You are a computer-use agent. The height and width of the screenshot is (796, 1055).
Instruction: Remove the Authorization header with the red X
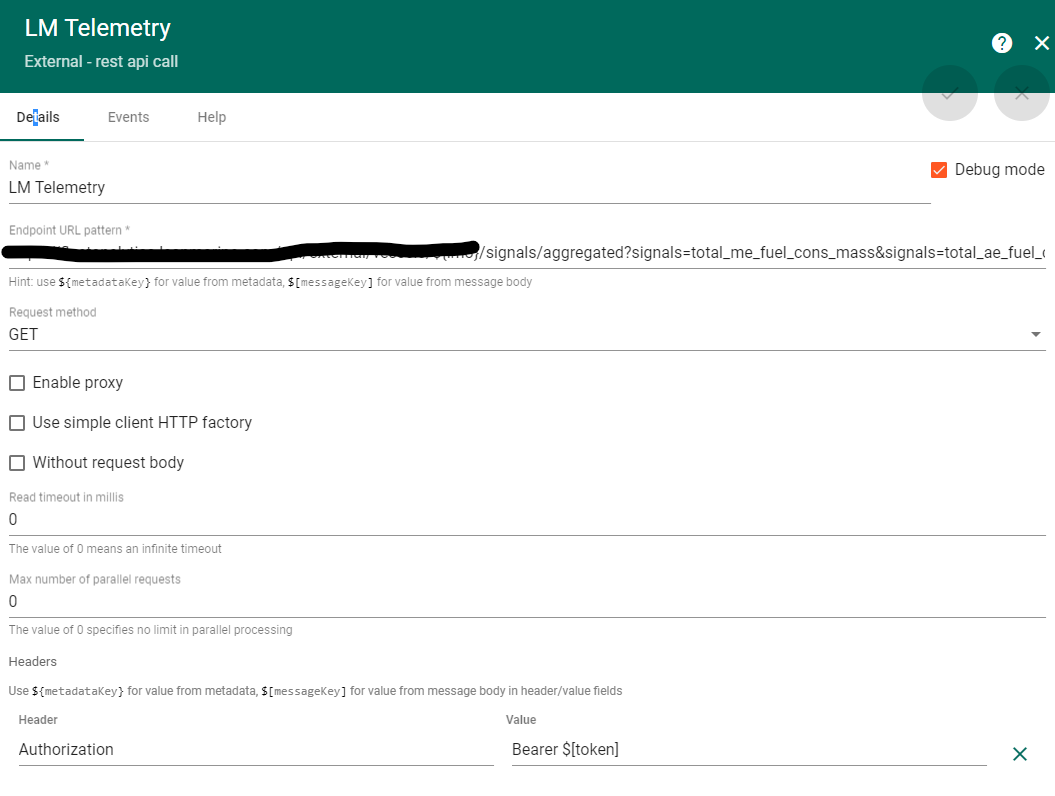[1019, 754]
